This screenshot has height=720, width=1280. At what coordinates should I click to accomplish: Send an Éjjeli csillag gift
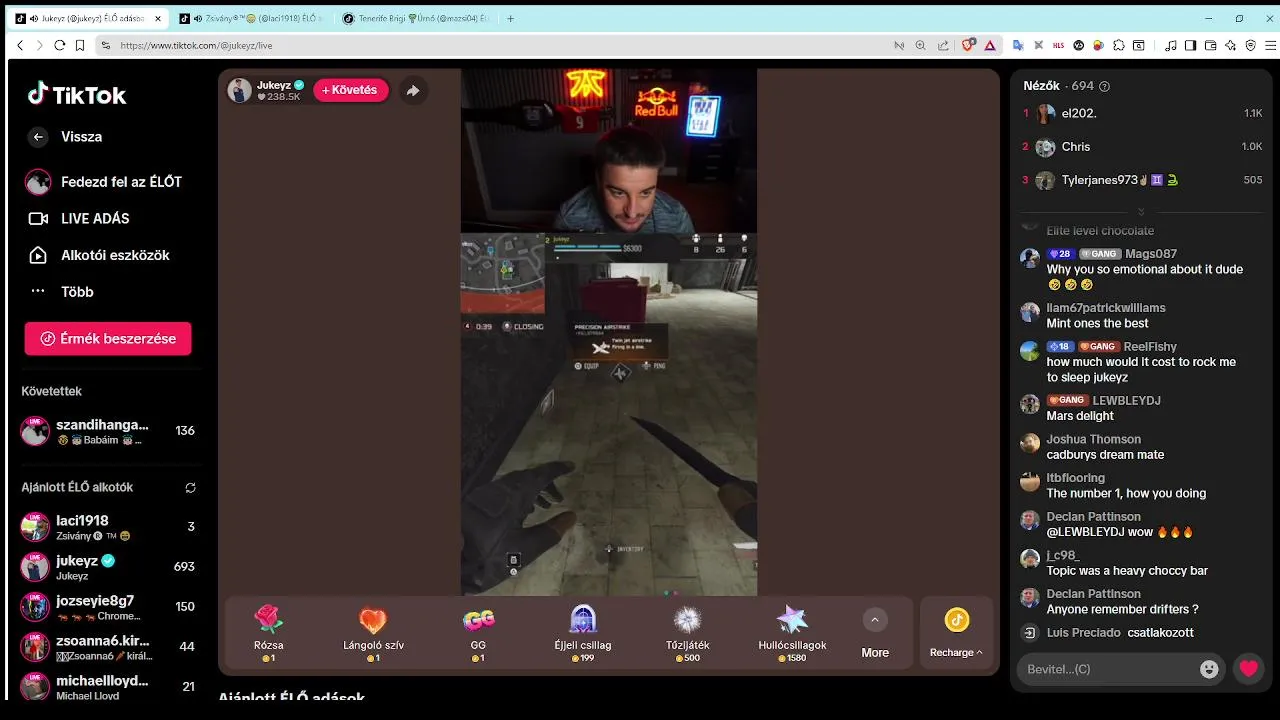tap(583, 633)
